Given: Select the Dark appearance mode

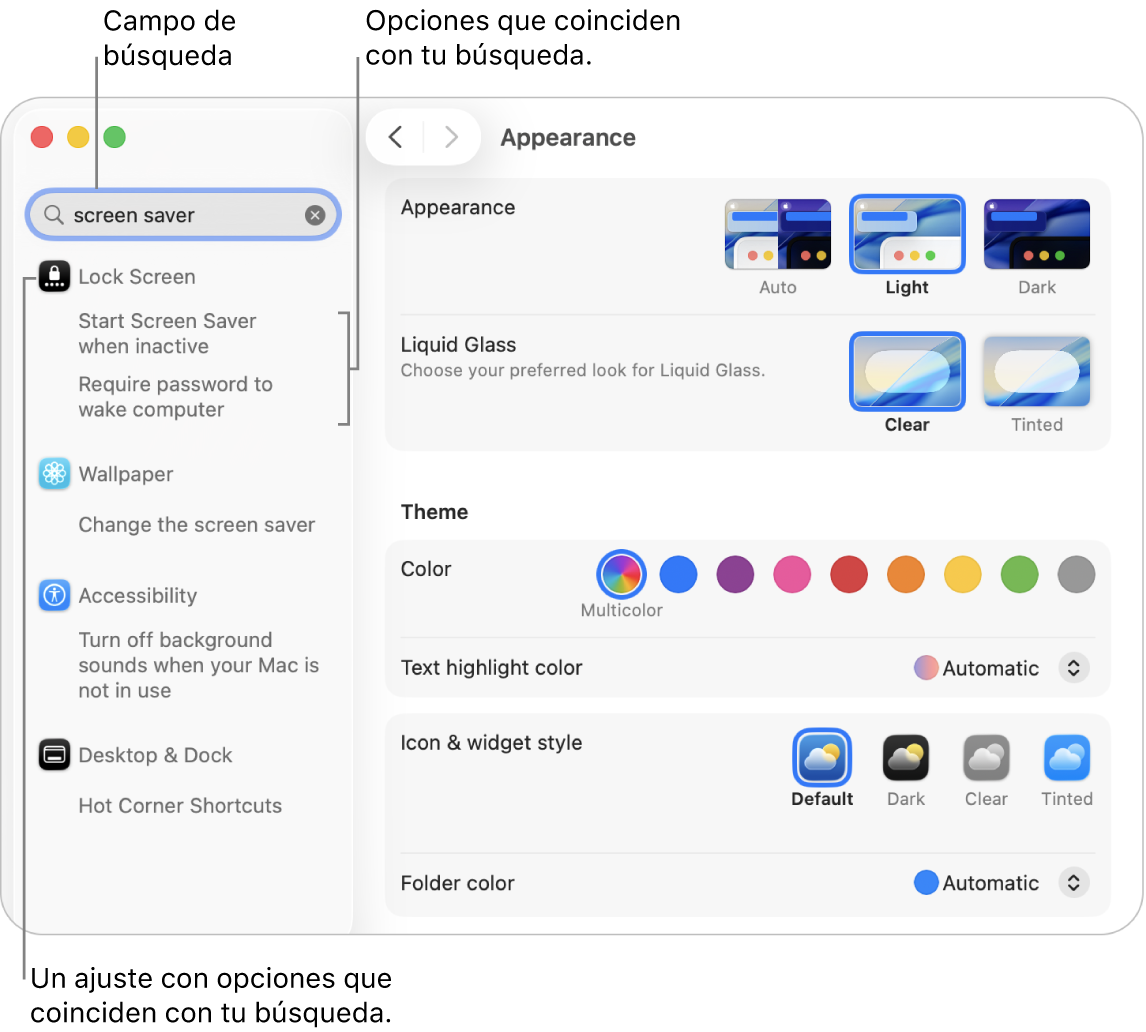Looking at the screenshot, I should click(x=1036, y=235).
